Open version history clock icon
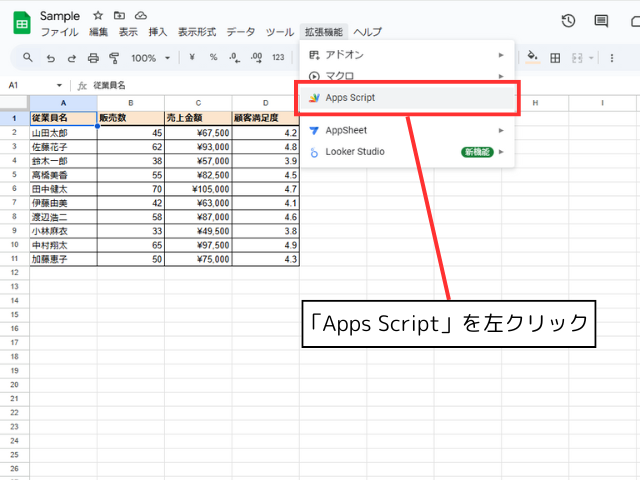Screen dimensions: 640x480 568,21
